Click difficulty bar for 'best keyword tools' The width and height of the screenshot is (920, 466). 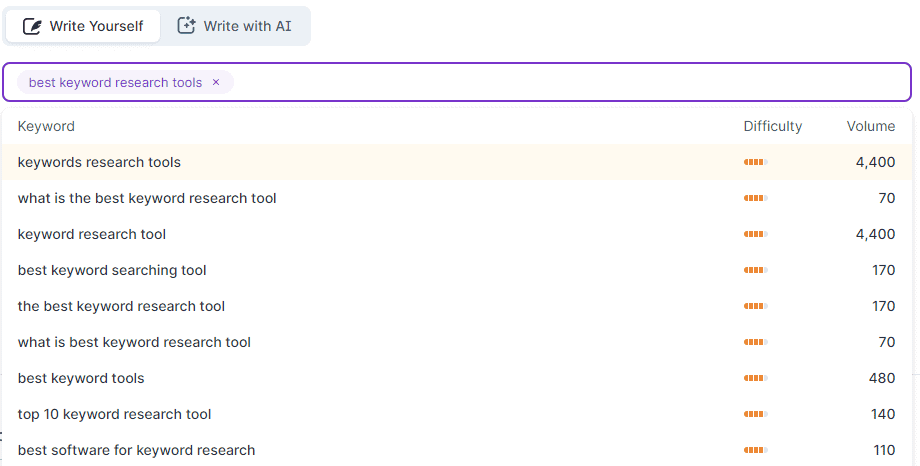[x=755, y=378]
